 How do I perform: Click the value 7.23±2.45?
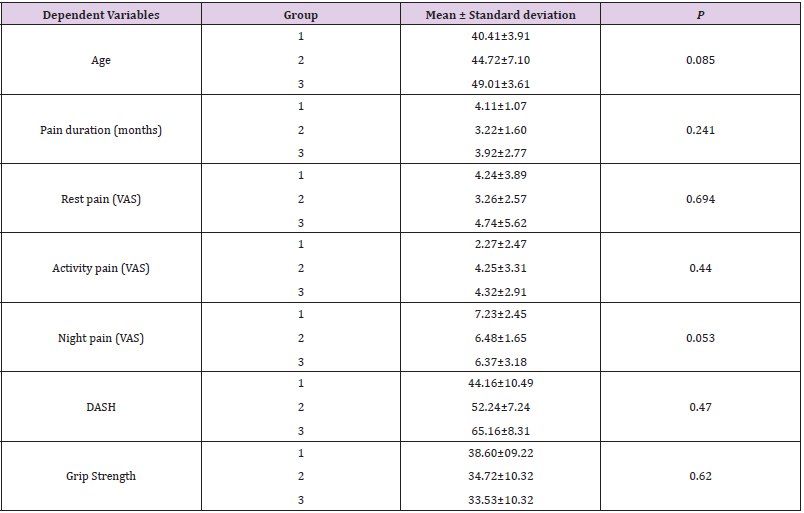point(498,315)
